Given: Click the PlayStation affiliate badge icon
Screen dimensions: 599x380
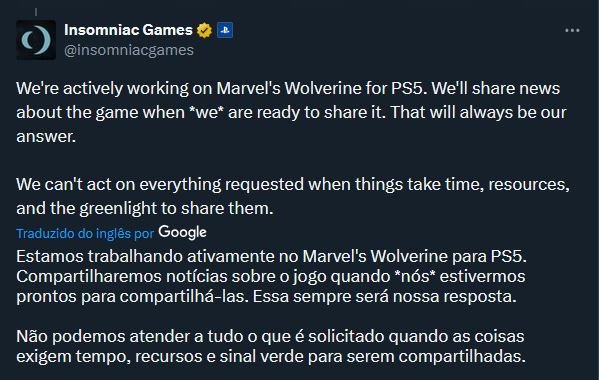Looking at the screenshot, I should [x=225, y=30].
